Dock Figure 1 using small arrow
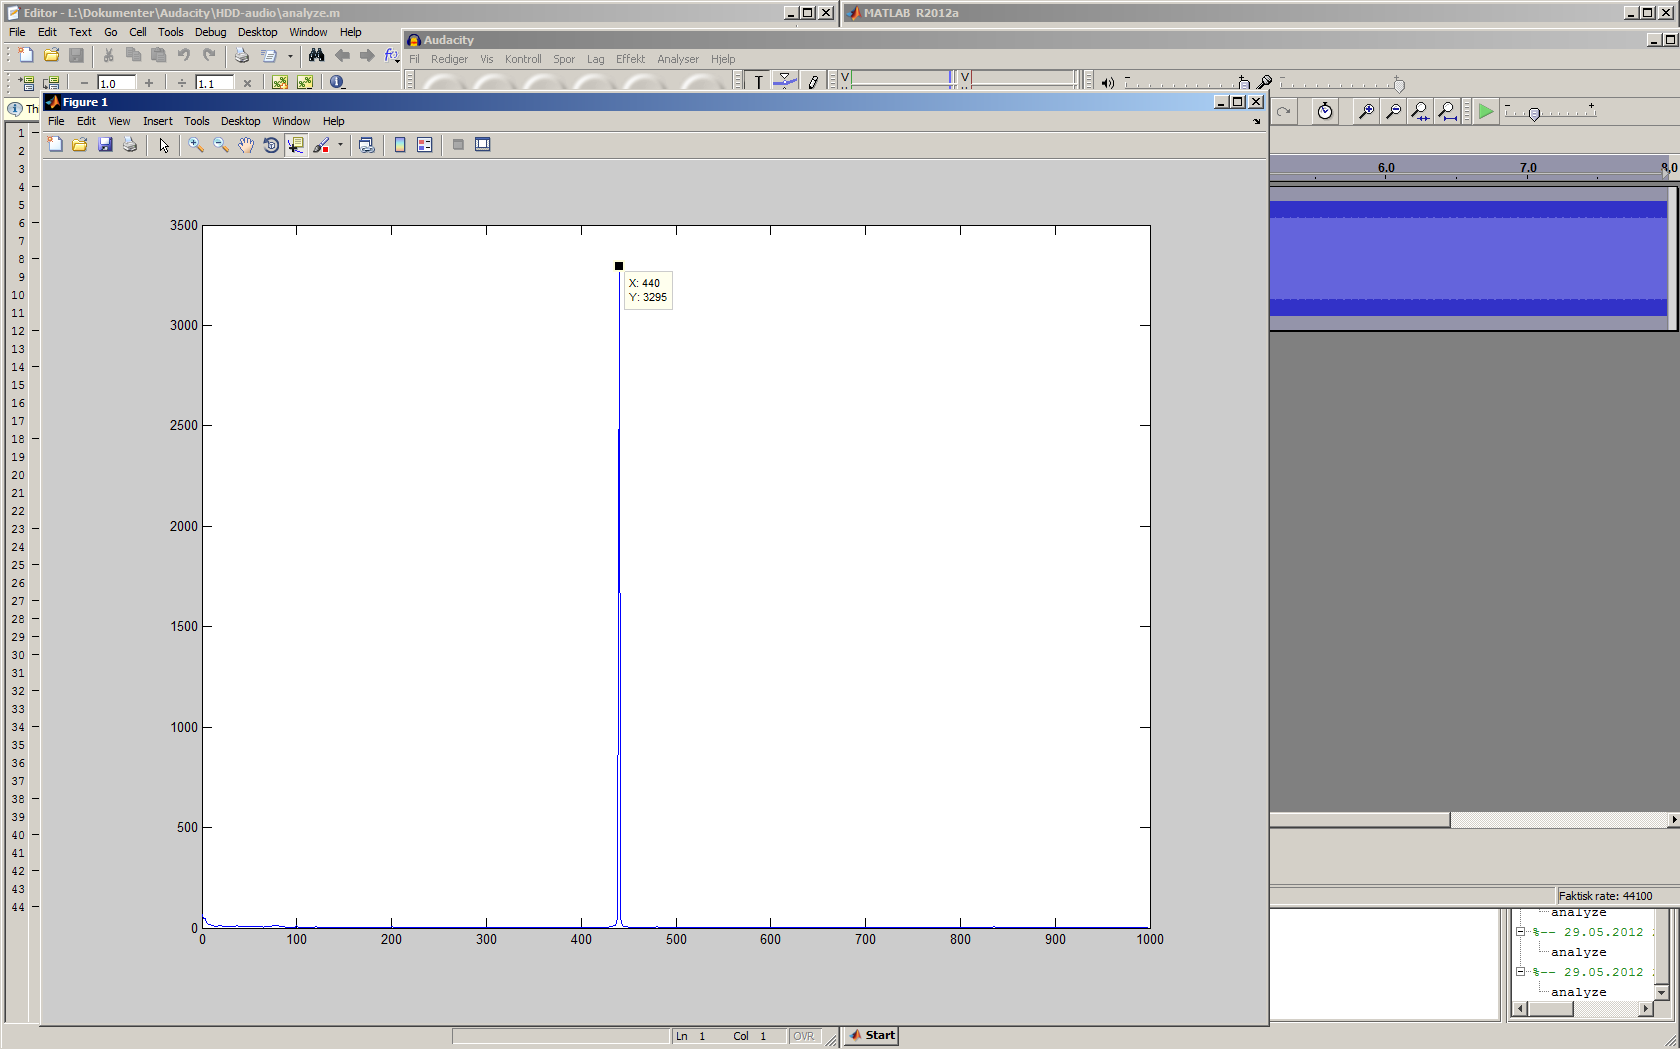This screenshot has width=1680, height=1050. pyautogui.click(x=1257, y=121)
